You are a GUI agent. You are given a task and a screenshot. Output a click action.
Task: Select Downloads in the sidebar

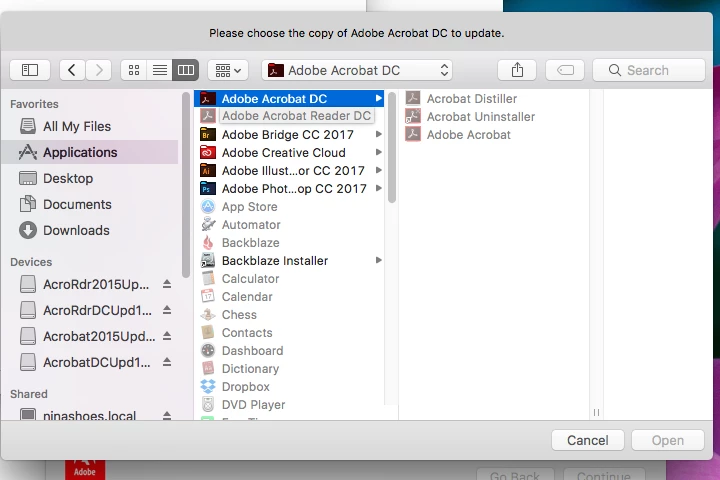click(90, 230)
